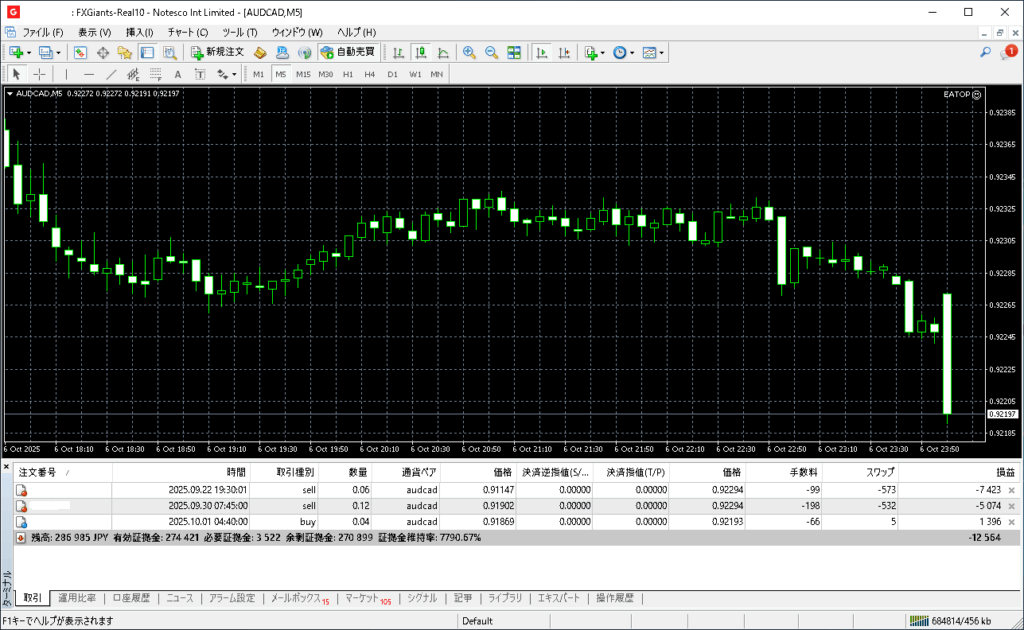Viewport: 1024px width, 630px height.
Task: Expand the indicators list dropdown
Action: tap(602, 52)
